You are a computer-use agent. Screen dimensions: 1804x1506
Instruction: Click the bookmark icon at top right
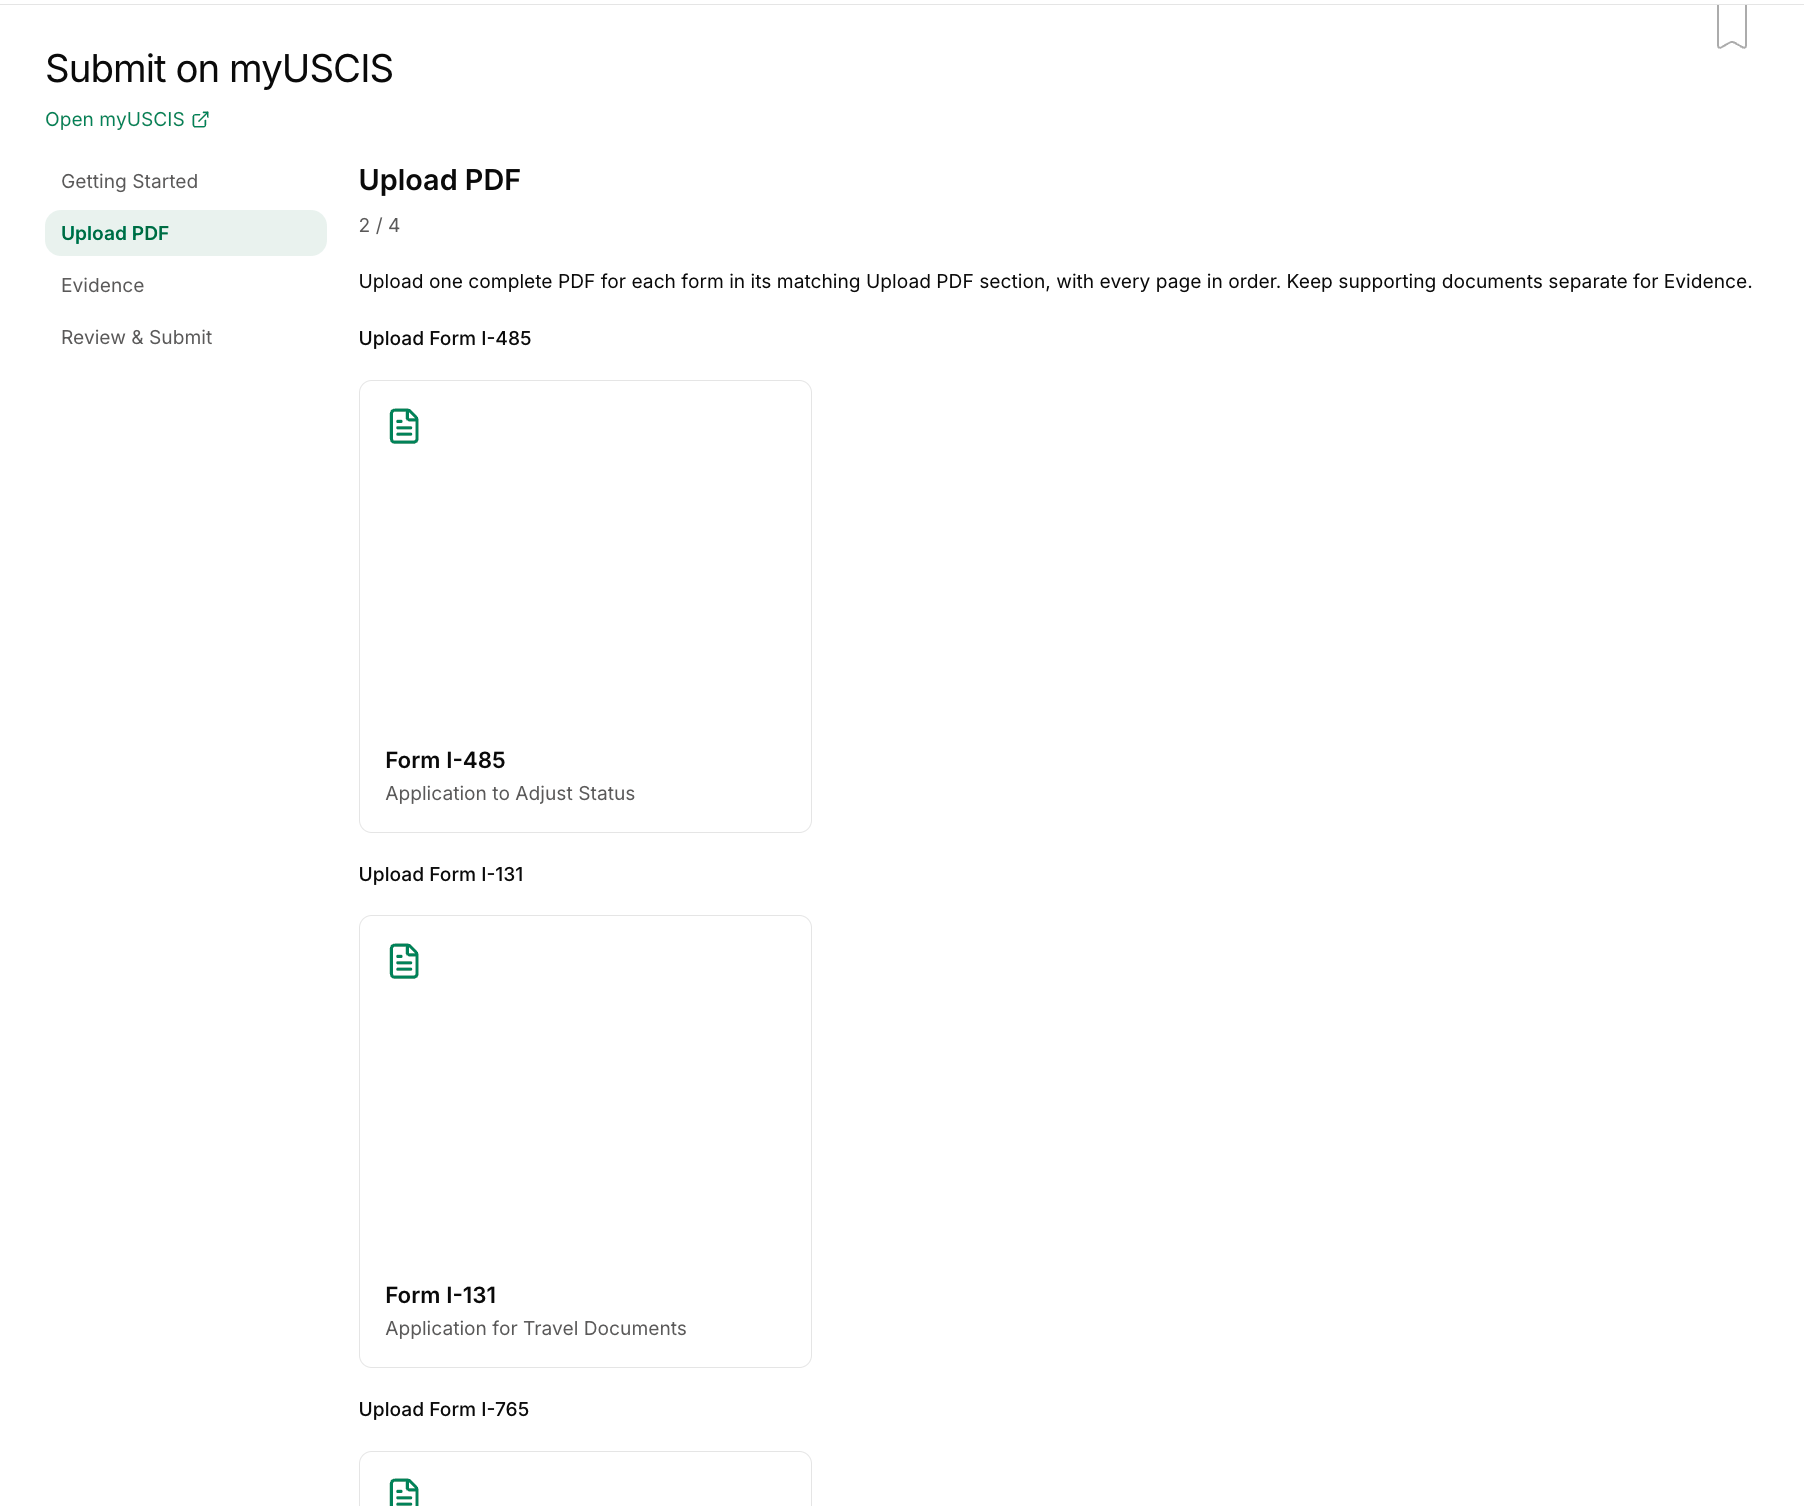[x=1731, y=26]
